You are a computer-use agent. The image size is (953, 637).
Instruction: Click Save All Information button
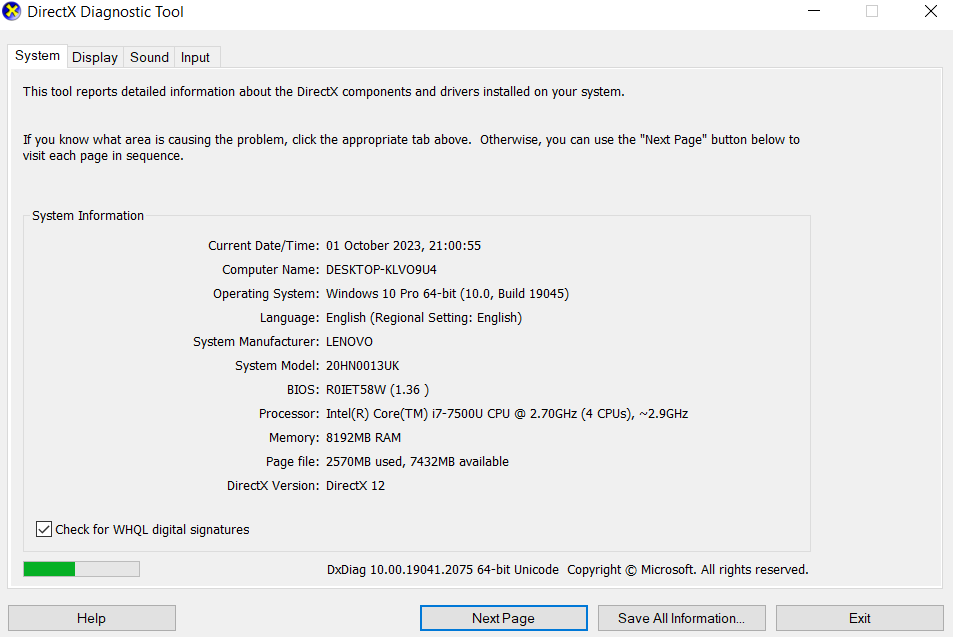click(x=681, y=618)
